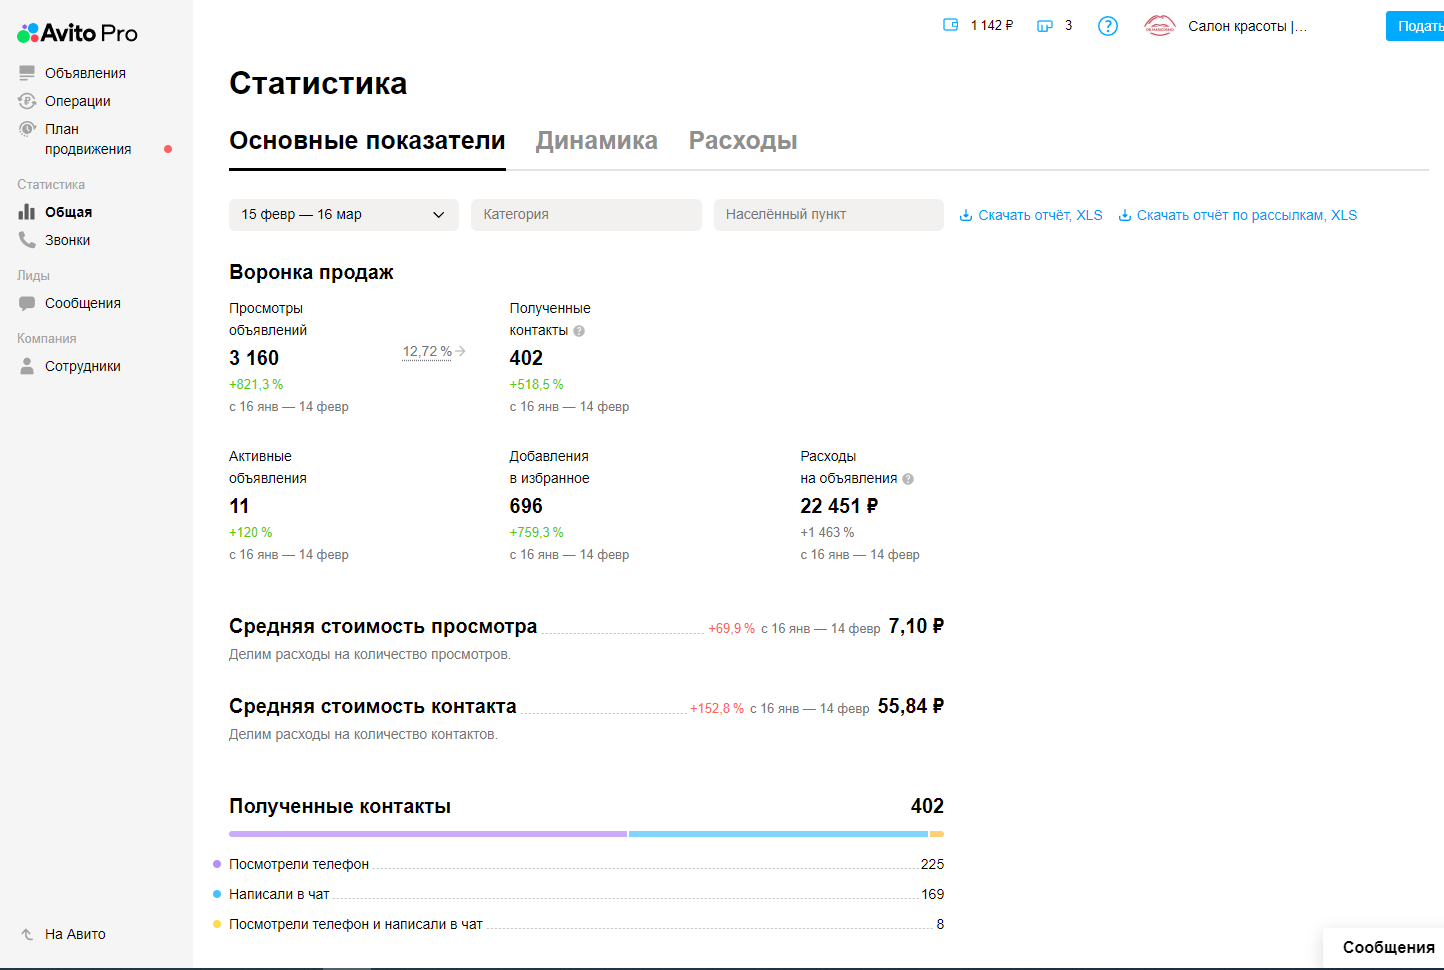Switch to the Расходы tab

click(x=743, y=141)
